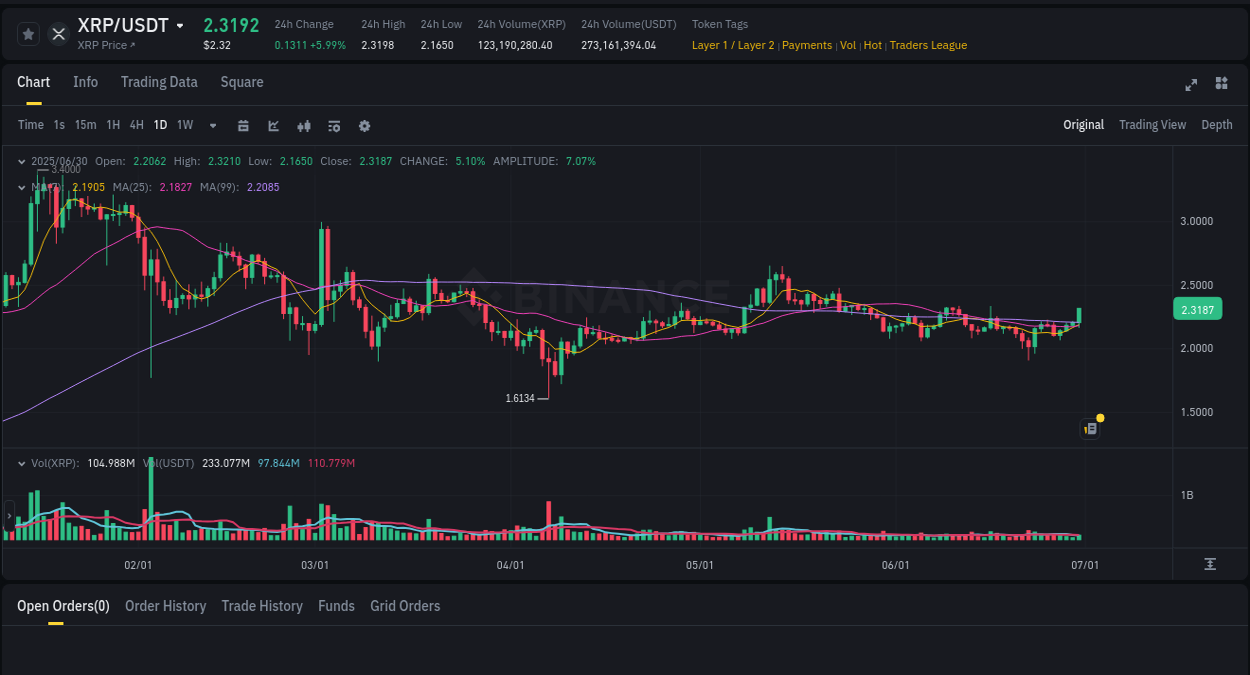
Task: Open the date range calendar icon
Action: coord(243,125)
